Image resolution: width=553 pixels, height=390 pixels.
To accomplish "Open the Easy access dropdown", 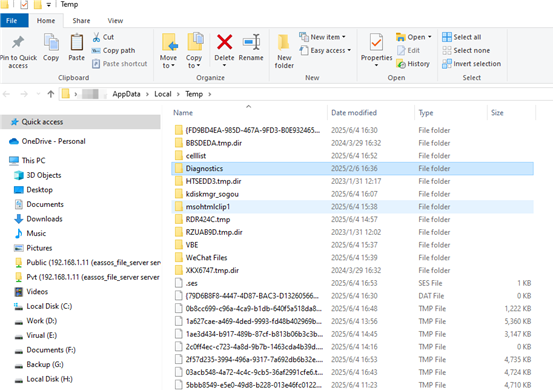I will tap(325, 50).
